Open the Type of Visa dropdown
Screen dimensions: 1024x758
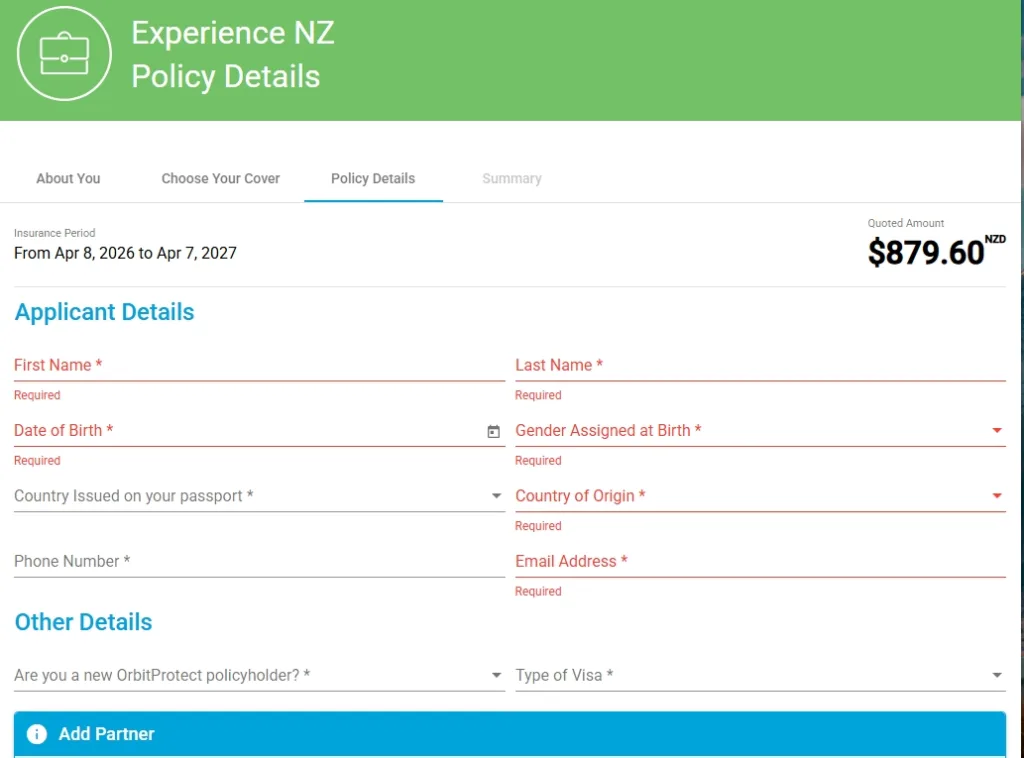coord(996,676)
